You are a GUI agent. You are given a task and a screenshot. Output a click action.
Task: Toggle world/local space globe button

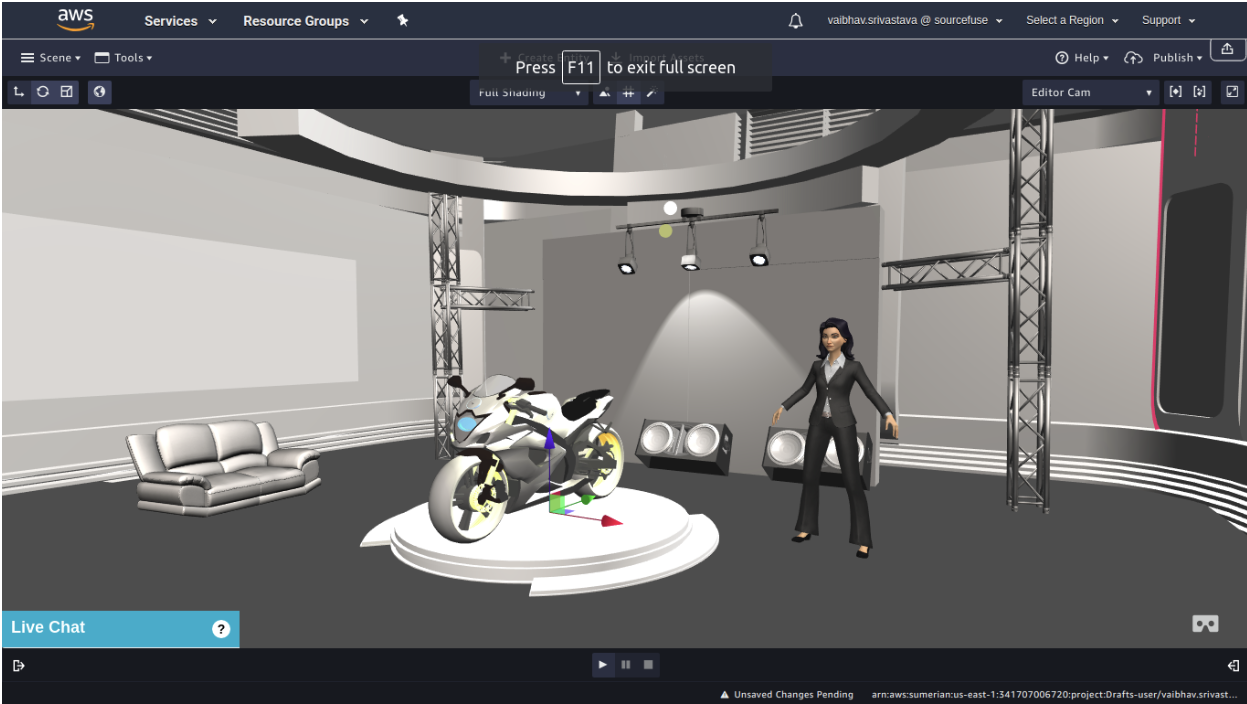coord(100,92)
